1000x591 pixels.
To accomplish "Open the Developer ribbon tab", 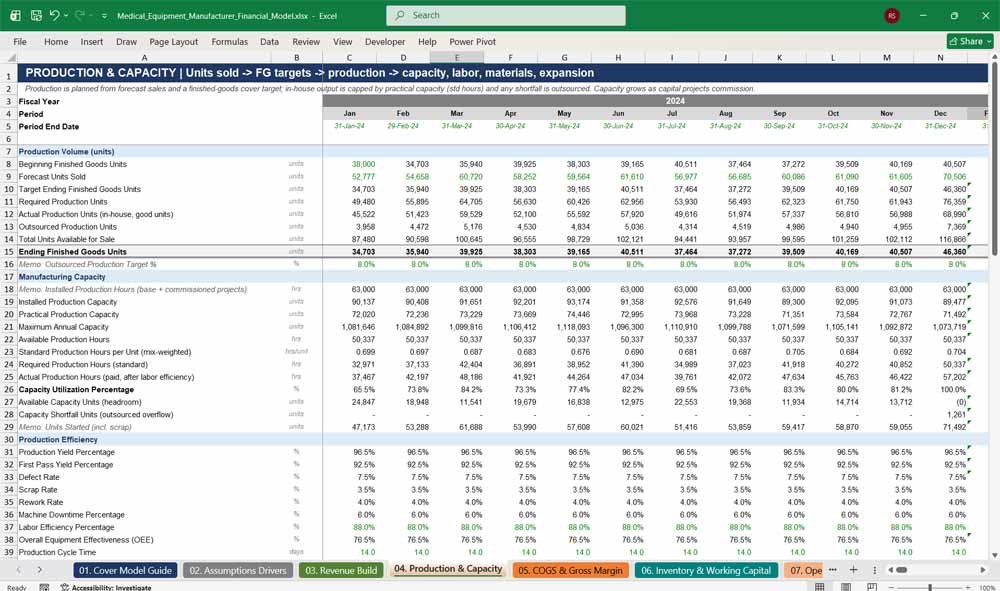I will tap(385, 41).
